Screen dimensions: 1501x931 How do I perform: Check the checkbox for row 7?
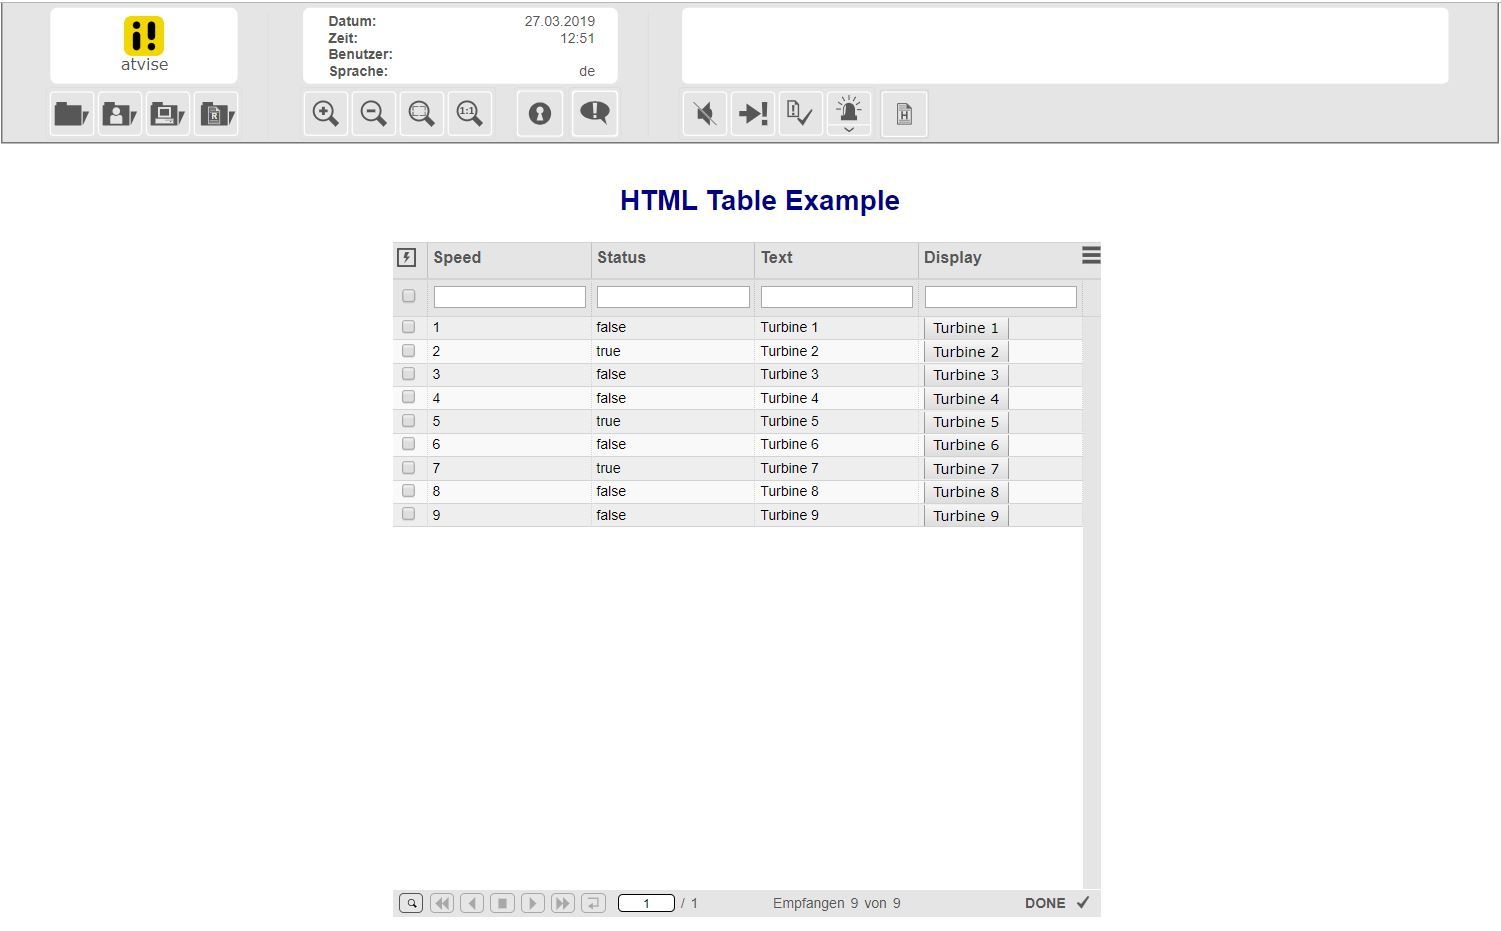pyautogui.click(x=408, y=468)
